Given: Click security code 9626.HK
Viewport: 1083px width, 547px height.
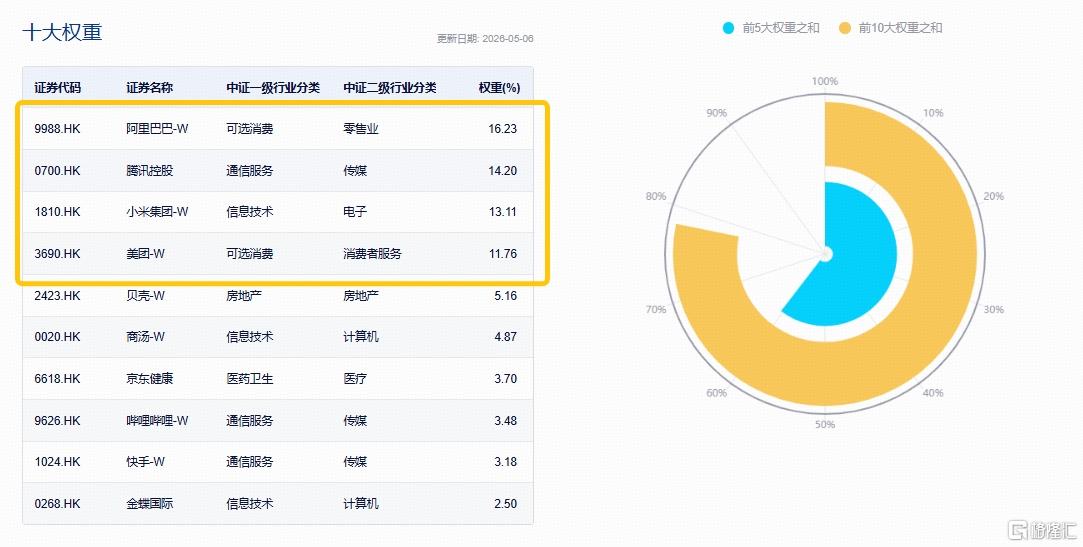Looking at the screenshot, I should click(x=57, y=421).
